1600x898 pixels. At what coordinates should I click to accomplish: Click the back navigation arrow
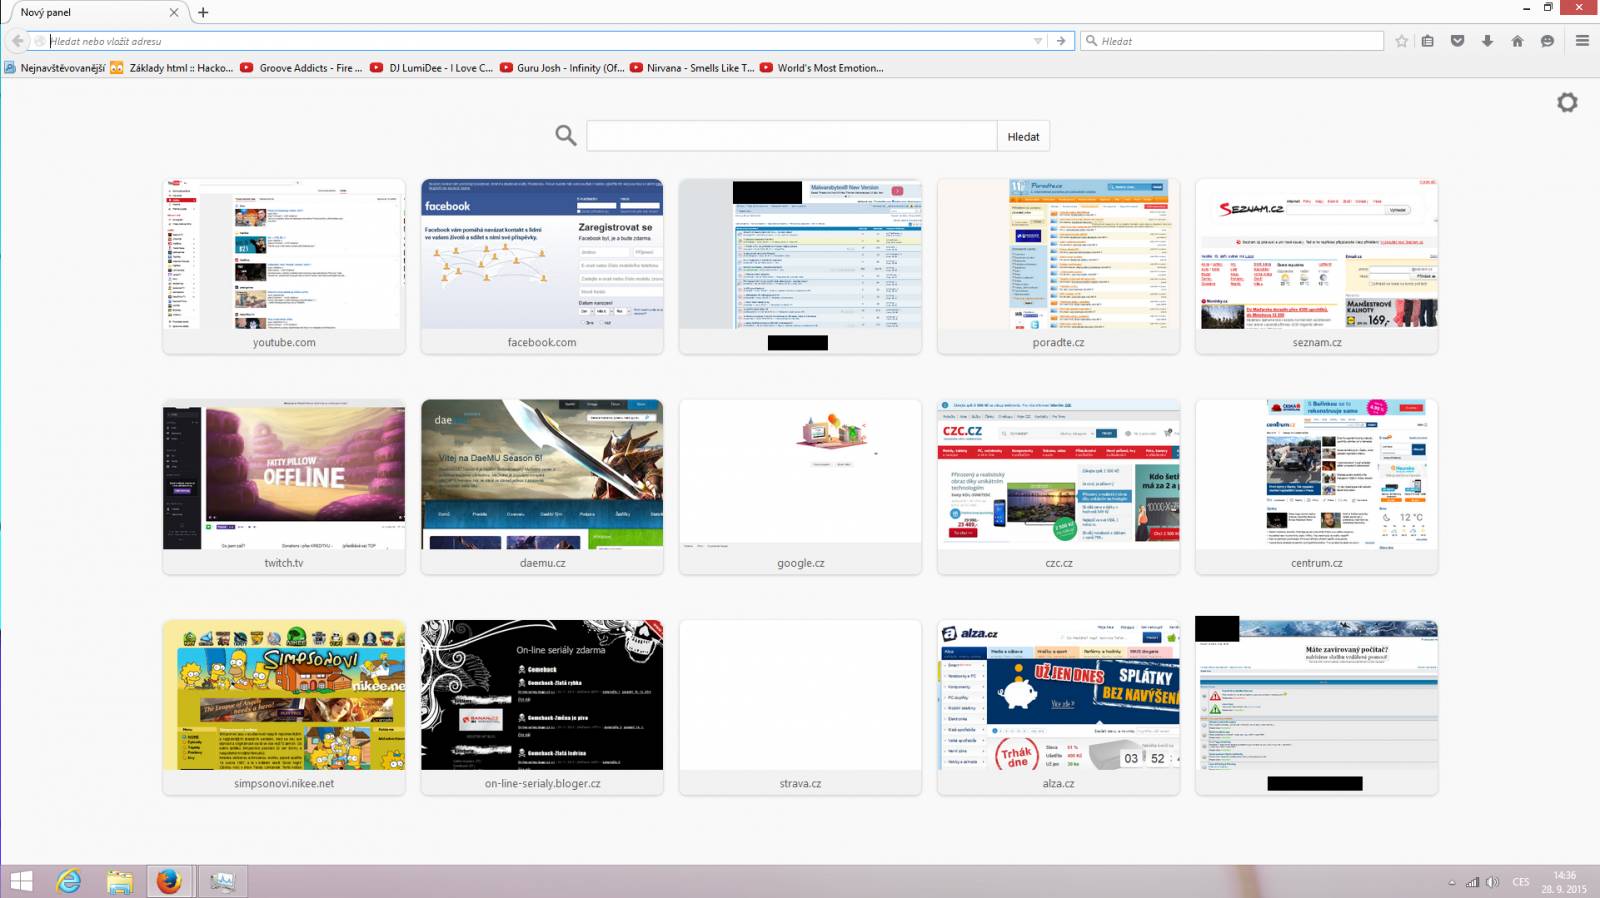pos(17,41)
